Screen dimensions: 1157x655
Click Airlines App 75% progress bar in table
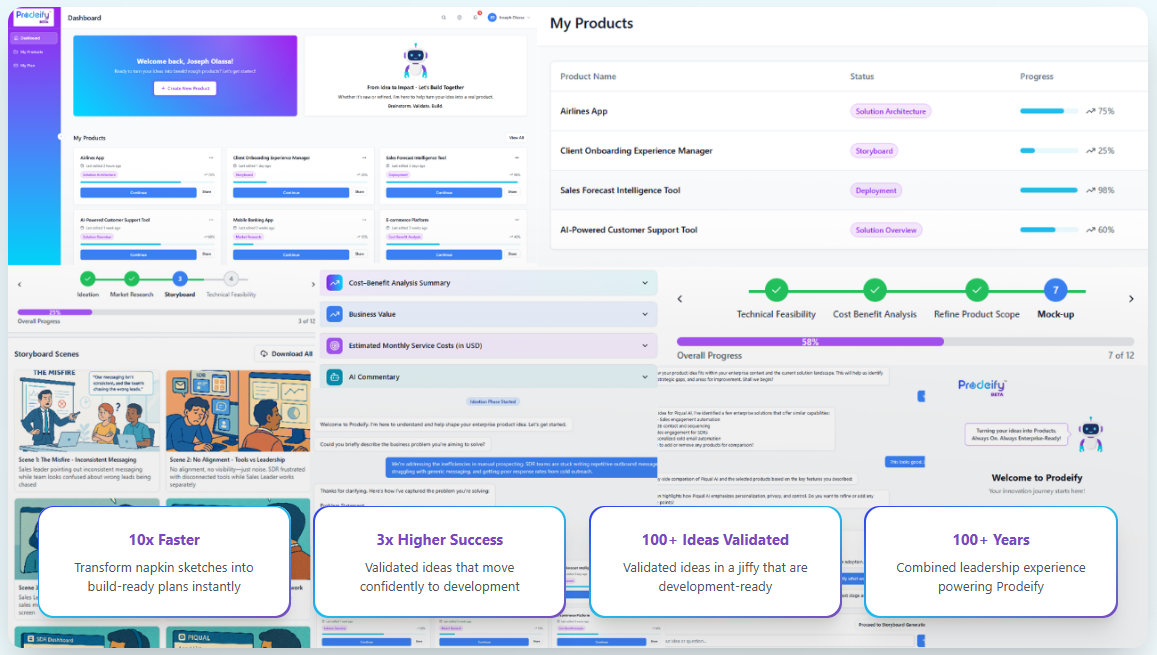[x=1049, y=111]
